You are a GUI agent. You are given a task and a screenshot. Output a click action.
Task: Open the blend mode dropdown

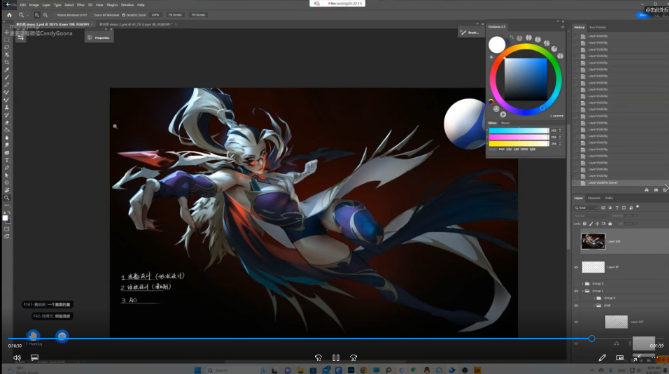coord(592,216)
